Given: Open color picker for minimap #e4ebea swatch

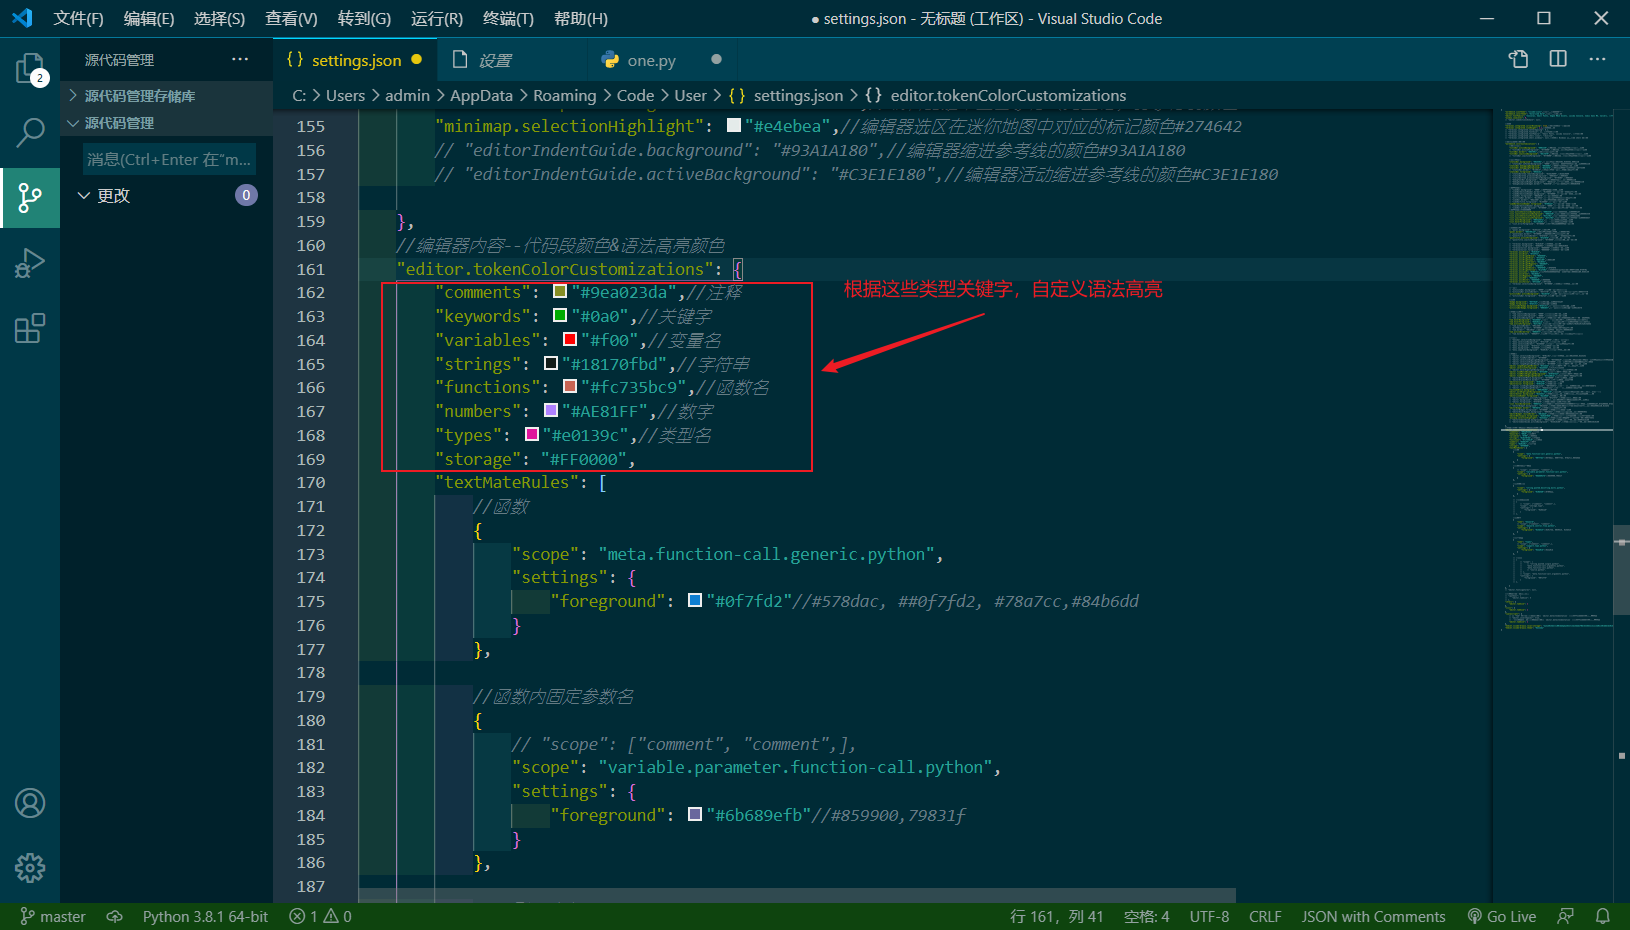Looking at the screenshot, I should coord(734,126).
